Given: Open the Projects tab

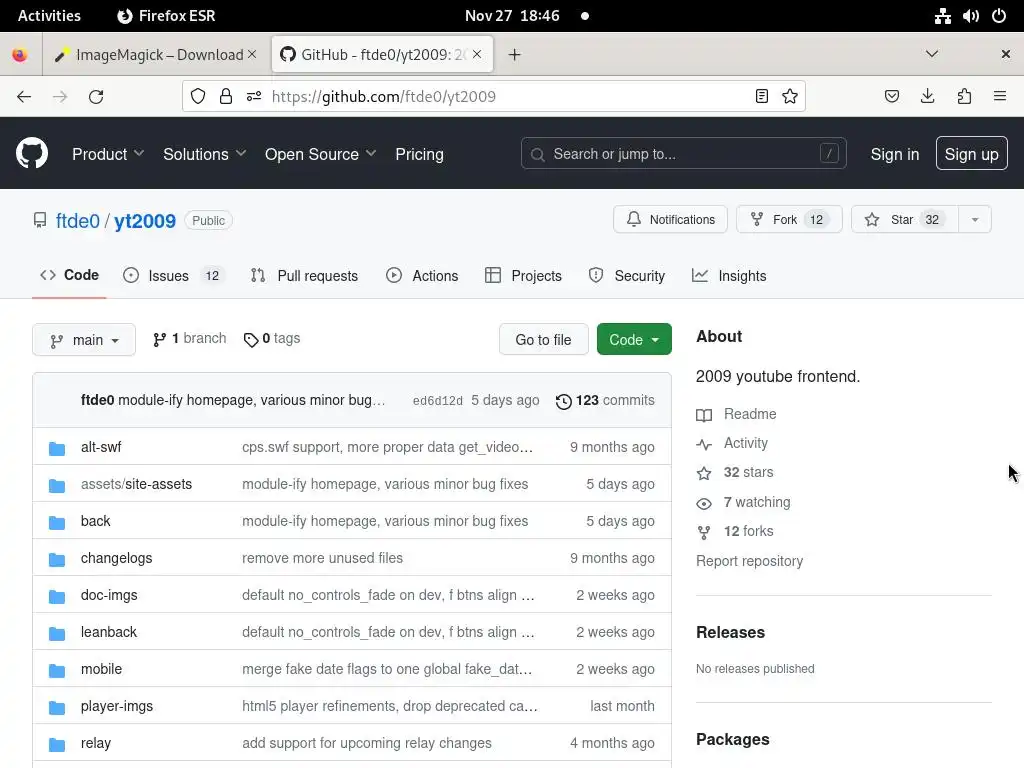Looking at the screenshot, I should (523, 276).
